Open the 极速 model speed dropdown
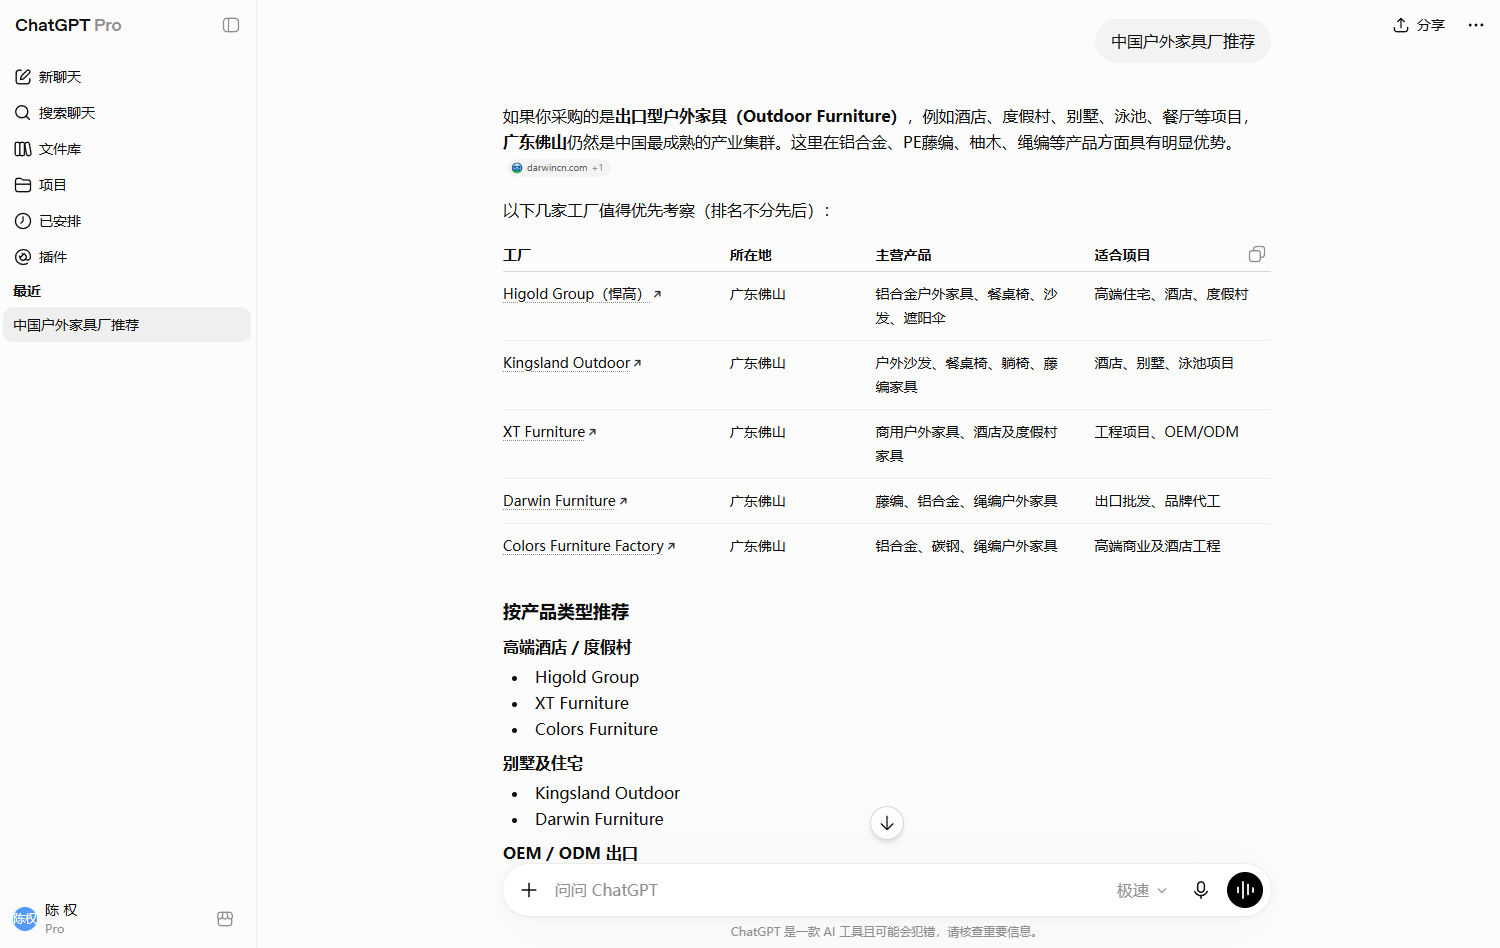Screen dimensions: 1500x948 pyautogui.click(x=1141, y=890)
